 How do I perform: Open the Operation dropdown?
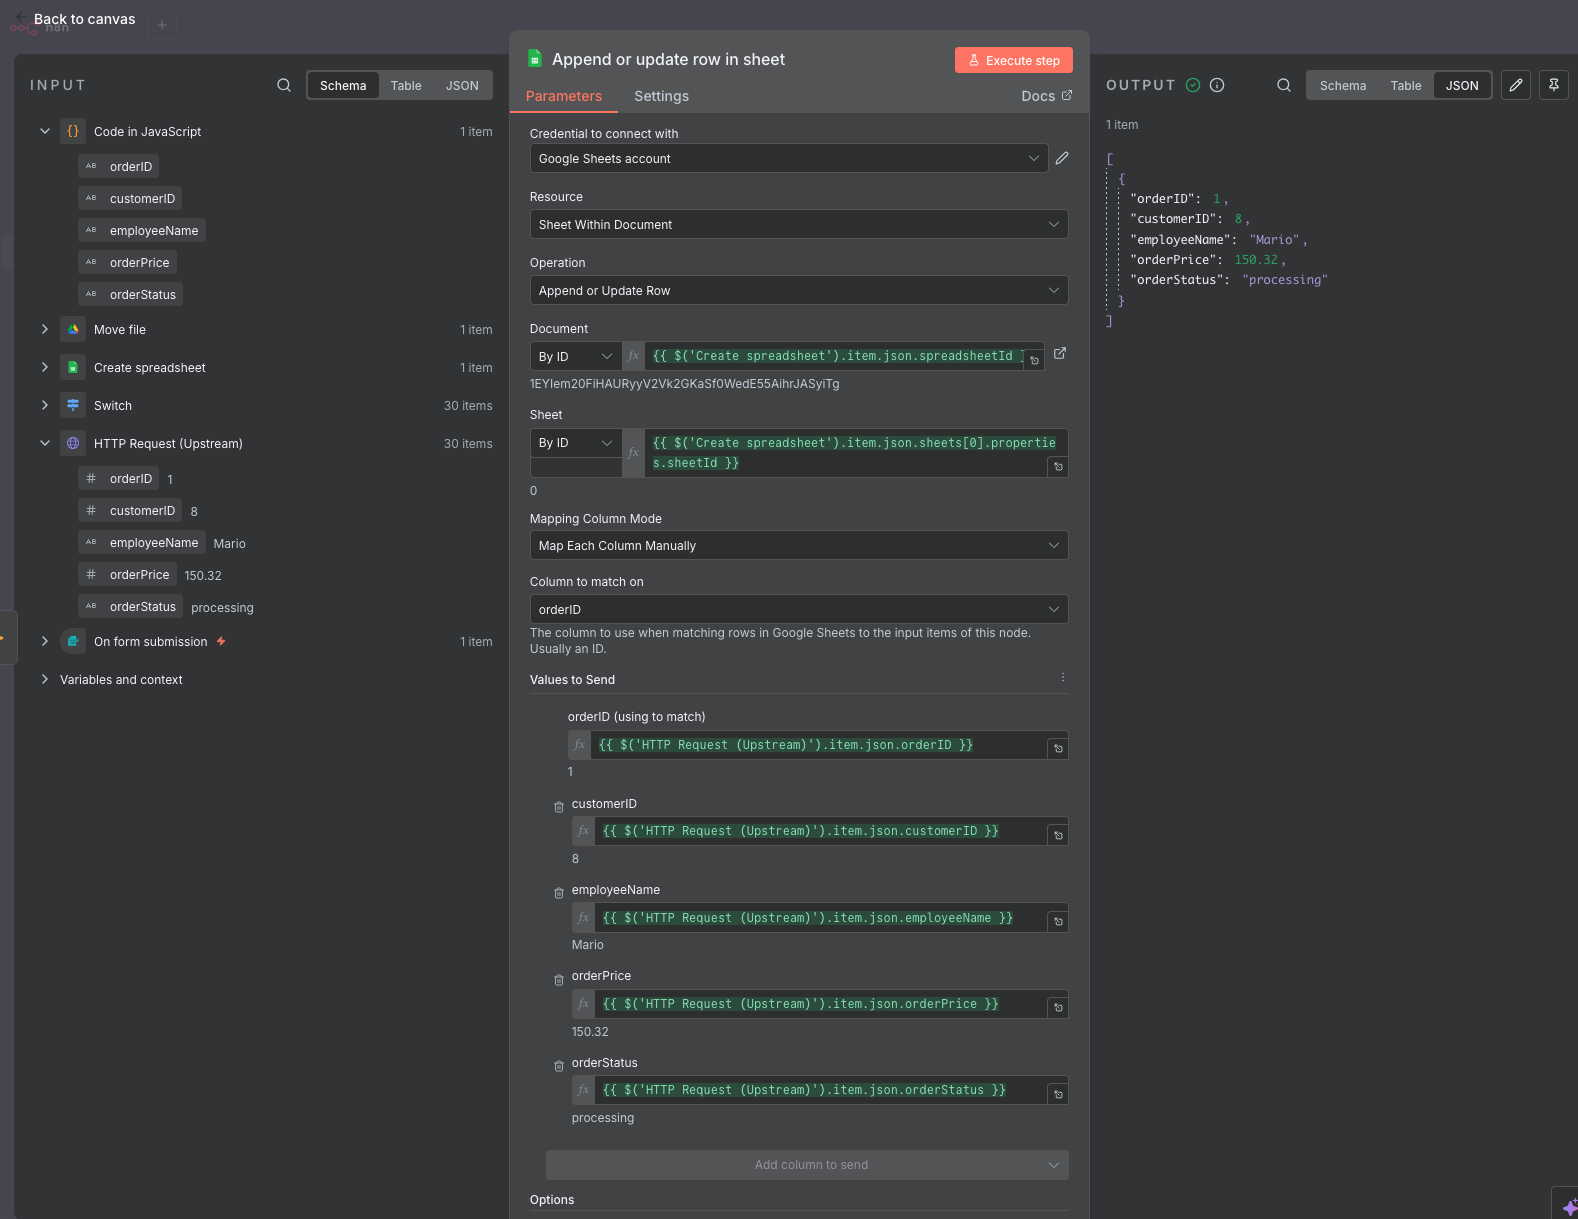pos(798,291)
